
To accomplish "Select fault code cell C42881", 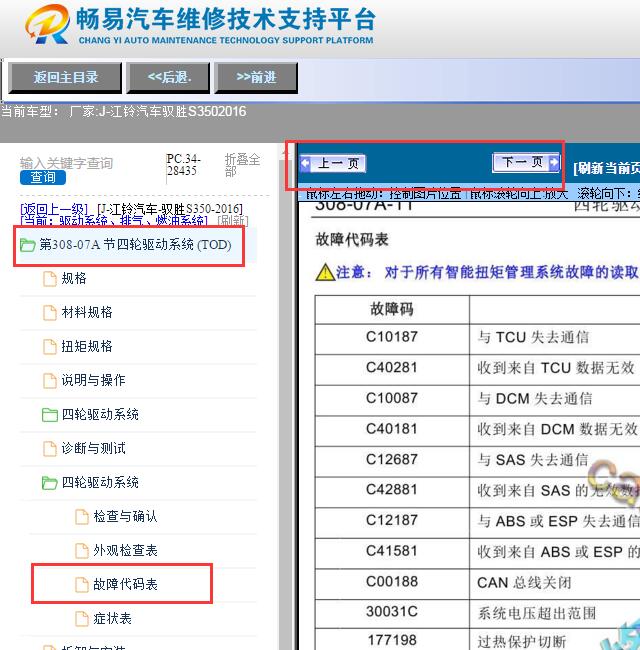I will pyautogui.click(x=392, y=490).
